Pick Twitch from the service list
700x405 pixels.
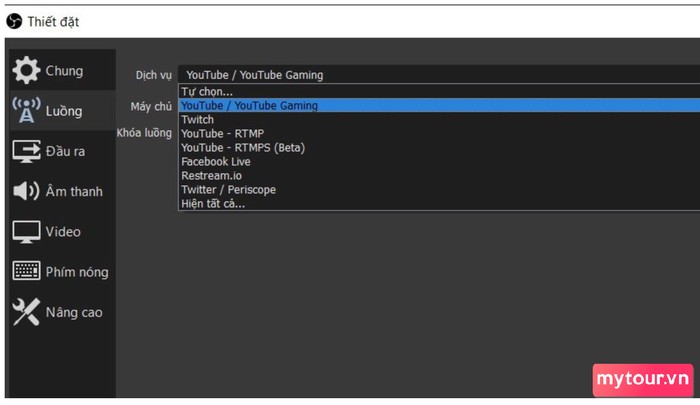click(x=439, y=120)
